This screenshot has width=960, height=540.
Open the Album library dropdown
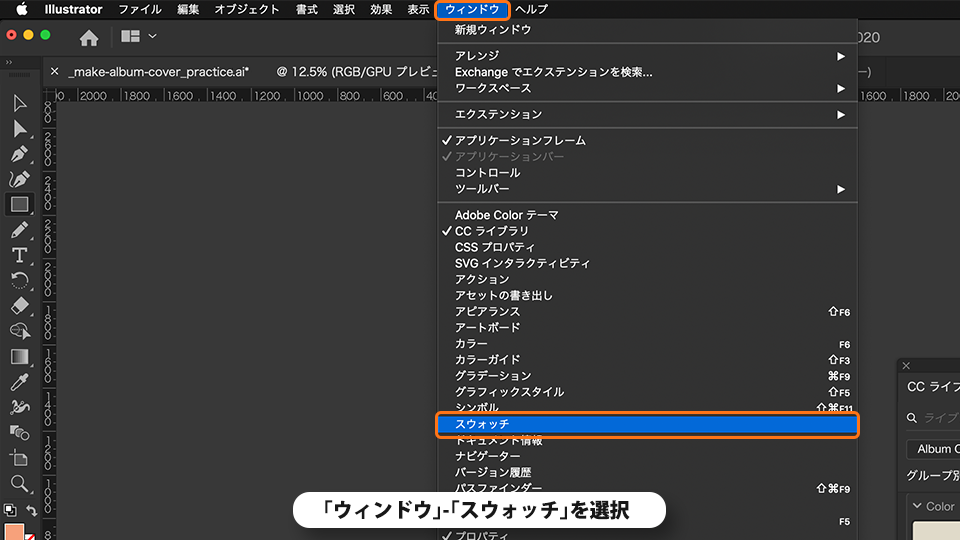click(x=933, y=449)
